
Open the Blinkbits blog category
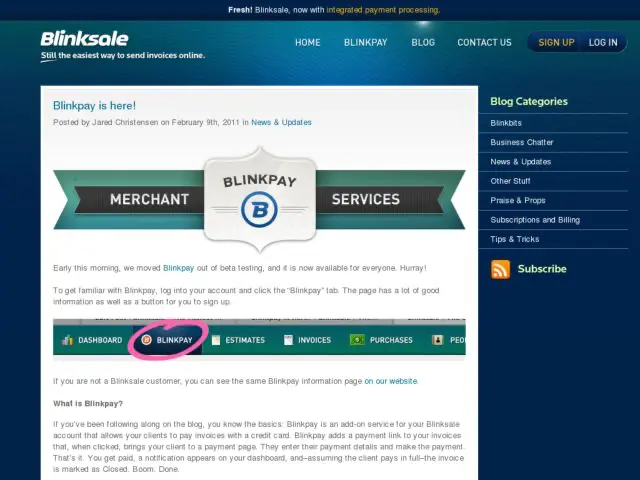(506, 123)
